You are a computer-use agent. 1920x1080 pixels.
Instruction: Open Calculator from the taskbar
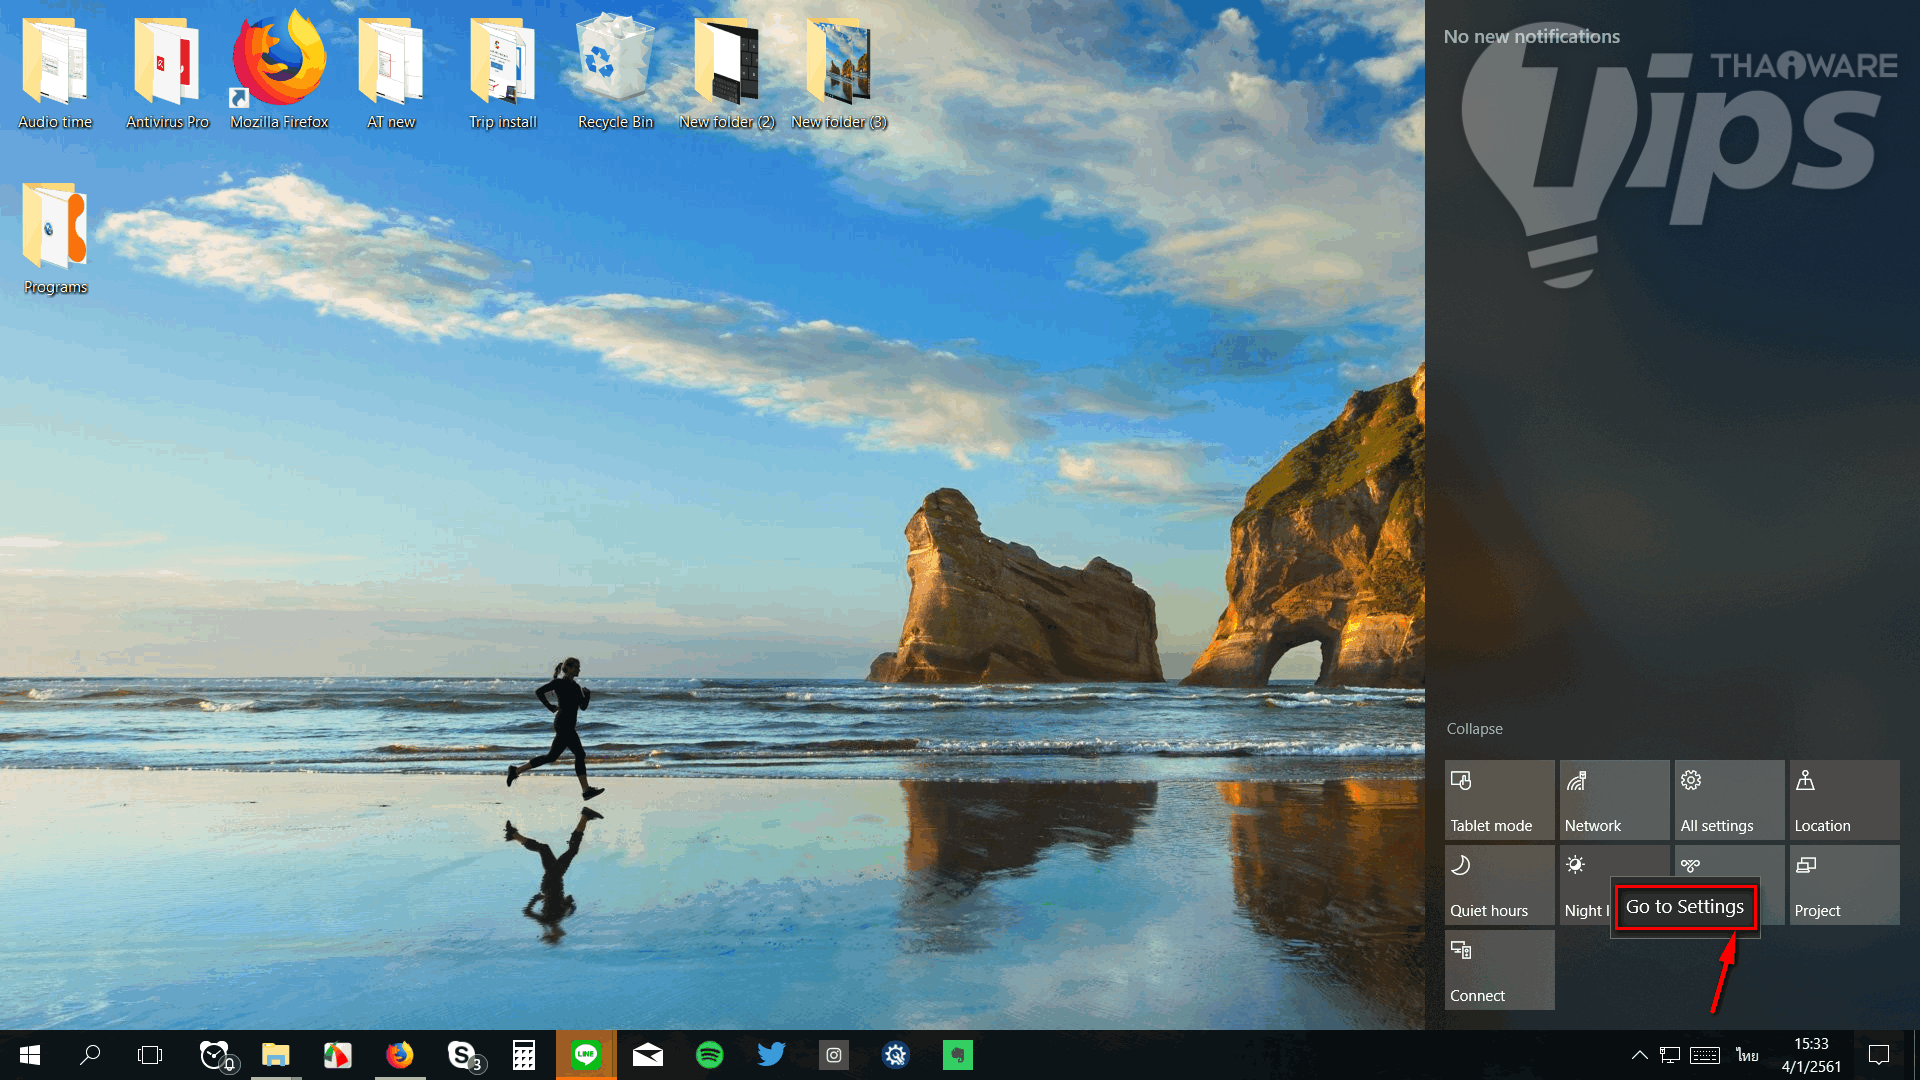(x=524, y=1055)
